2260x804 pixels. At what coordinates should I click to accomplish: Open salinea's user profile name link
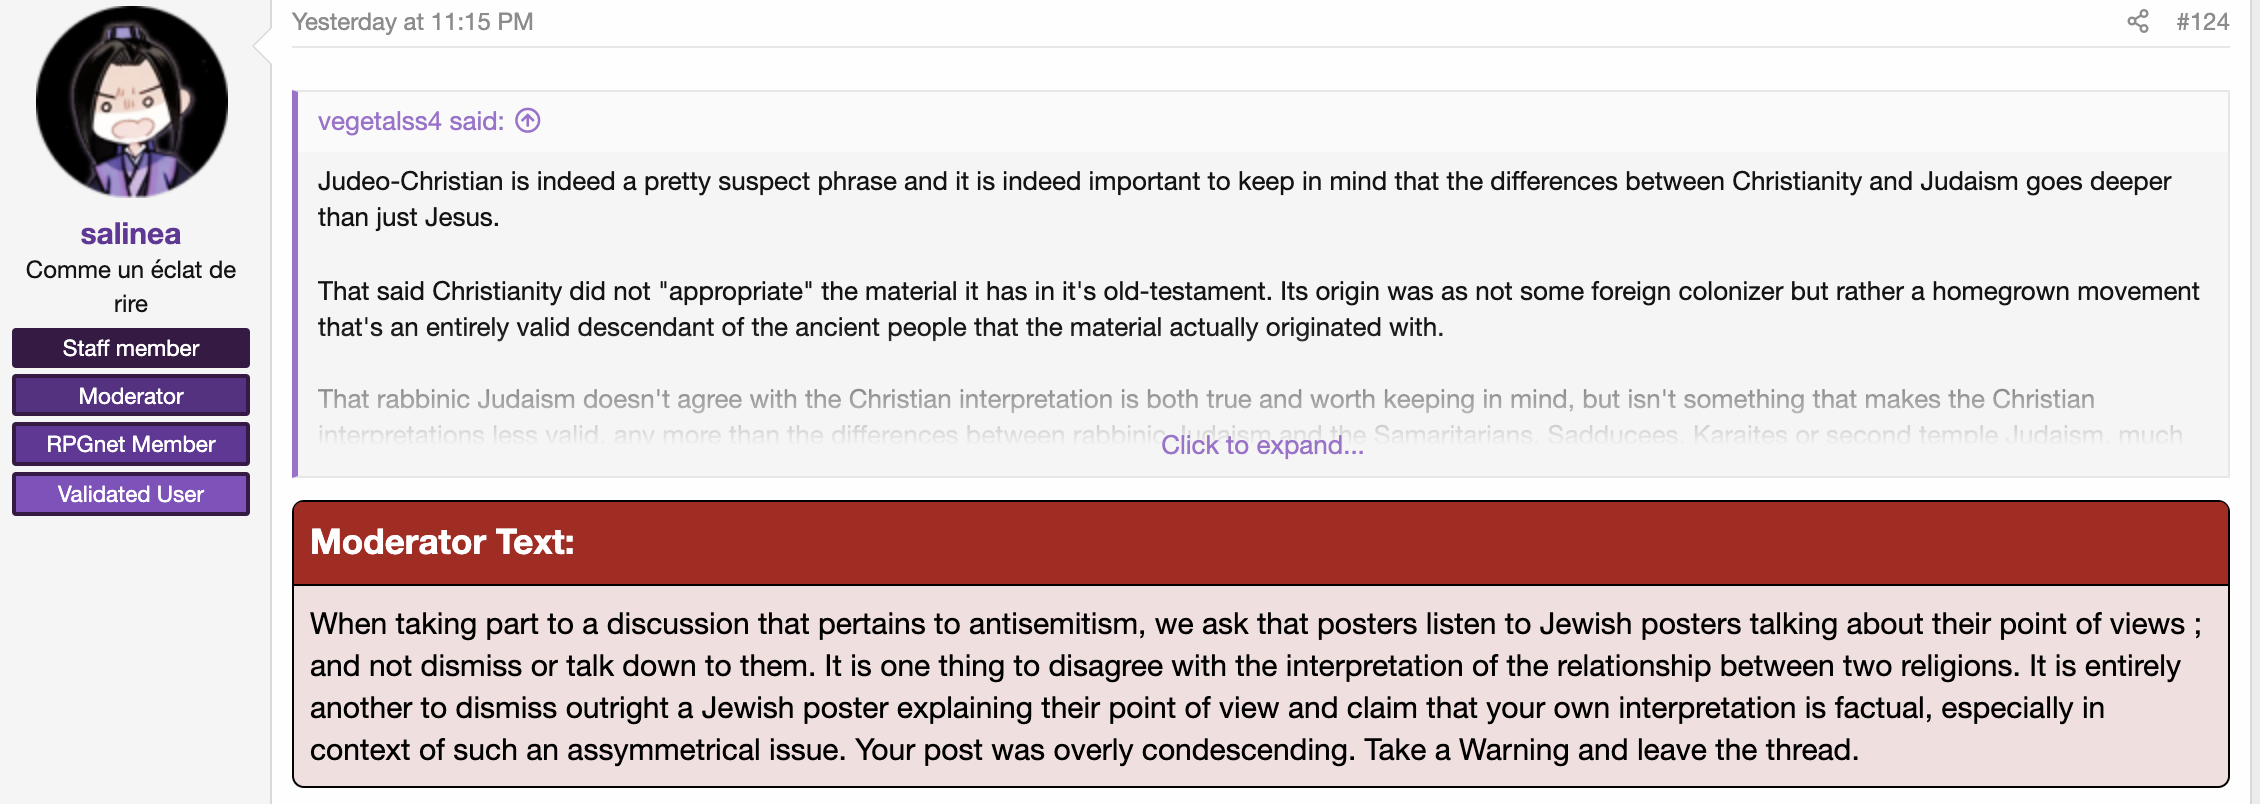pyautogui.click(x=131, y=234)
